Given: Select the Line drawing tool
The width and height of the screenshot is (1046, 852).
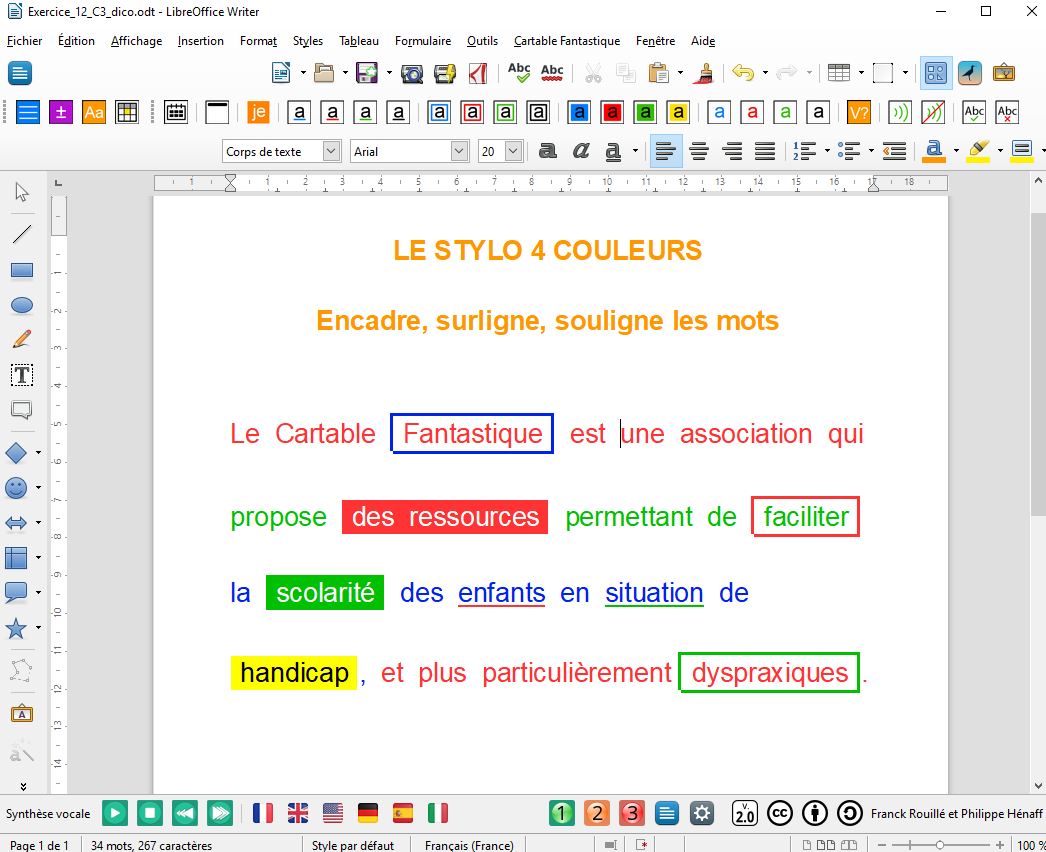Looking at the screenshot, I should tap(21, 234).
